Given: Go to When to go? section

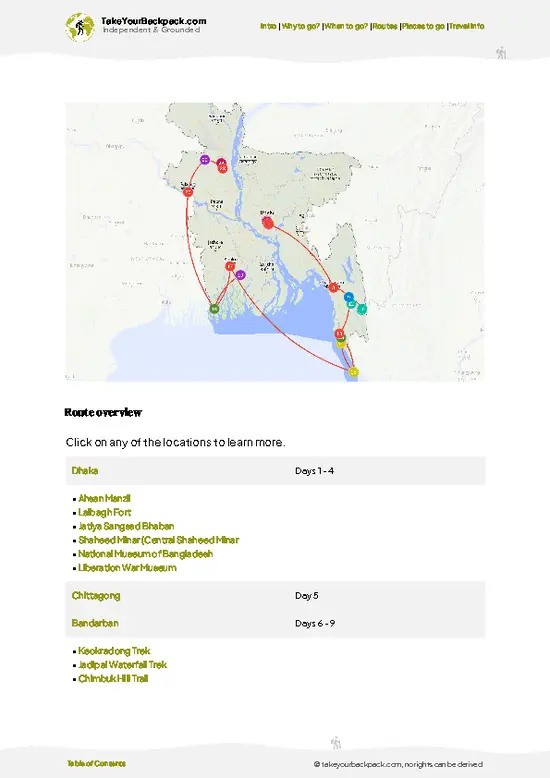Looking at the screenshot, I should point(346,26).
